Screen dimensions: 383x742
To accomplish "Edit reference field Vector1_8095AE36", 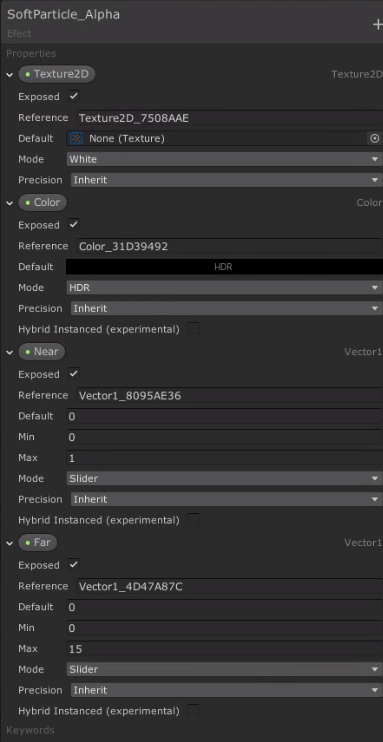I will point(229,396).
